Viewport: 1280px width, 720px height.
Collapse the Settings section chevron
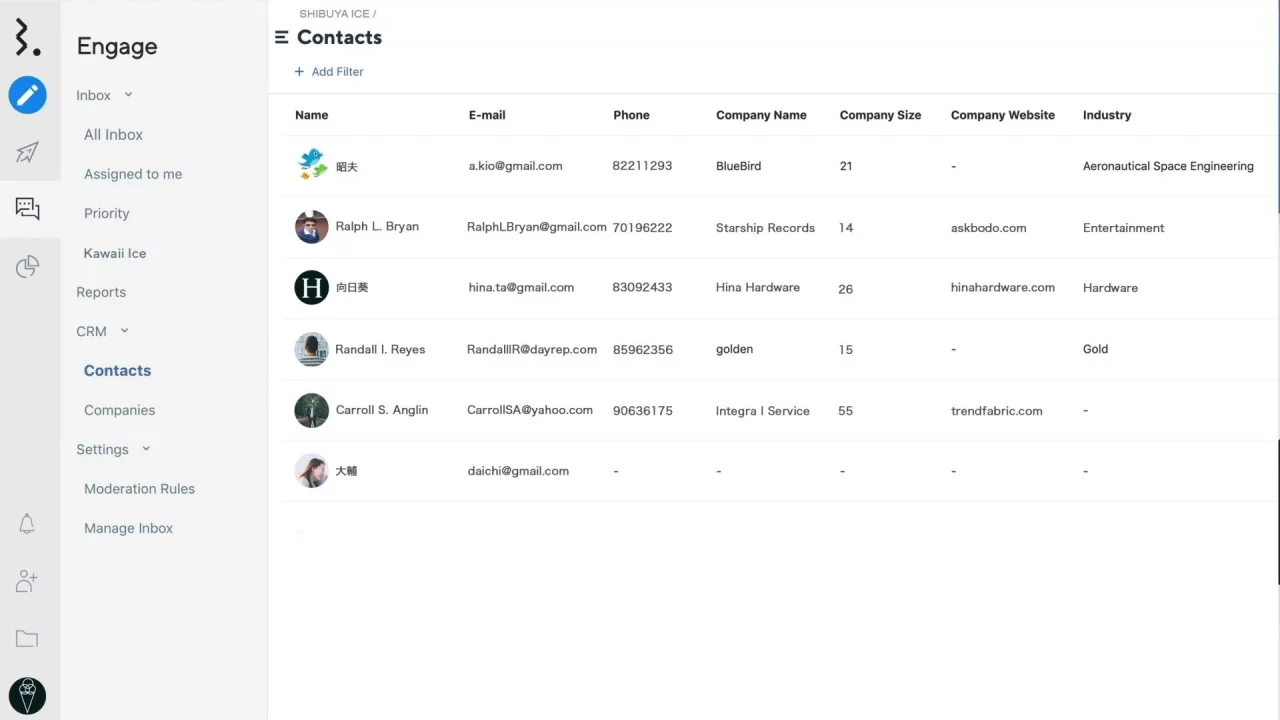tap(146, 449)
